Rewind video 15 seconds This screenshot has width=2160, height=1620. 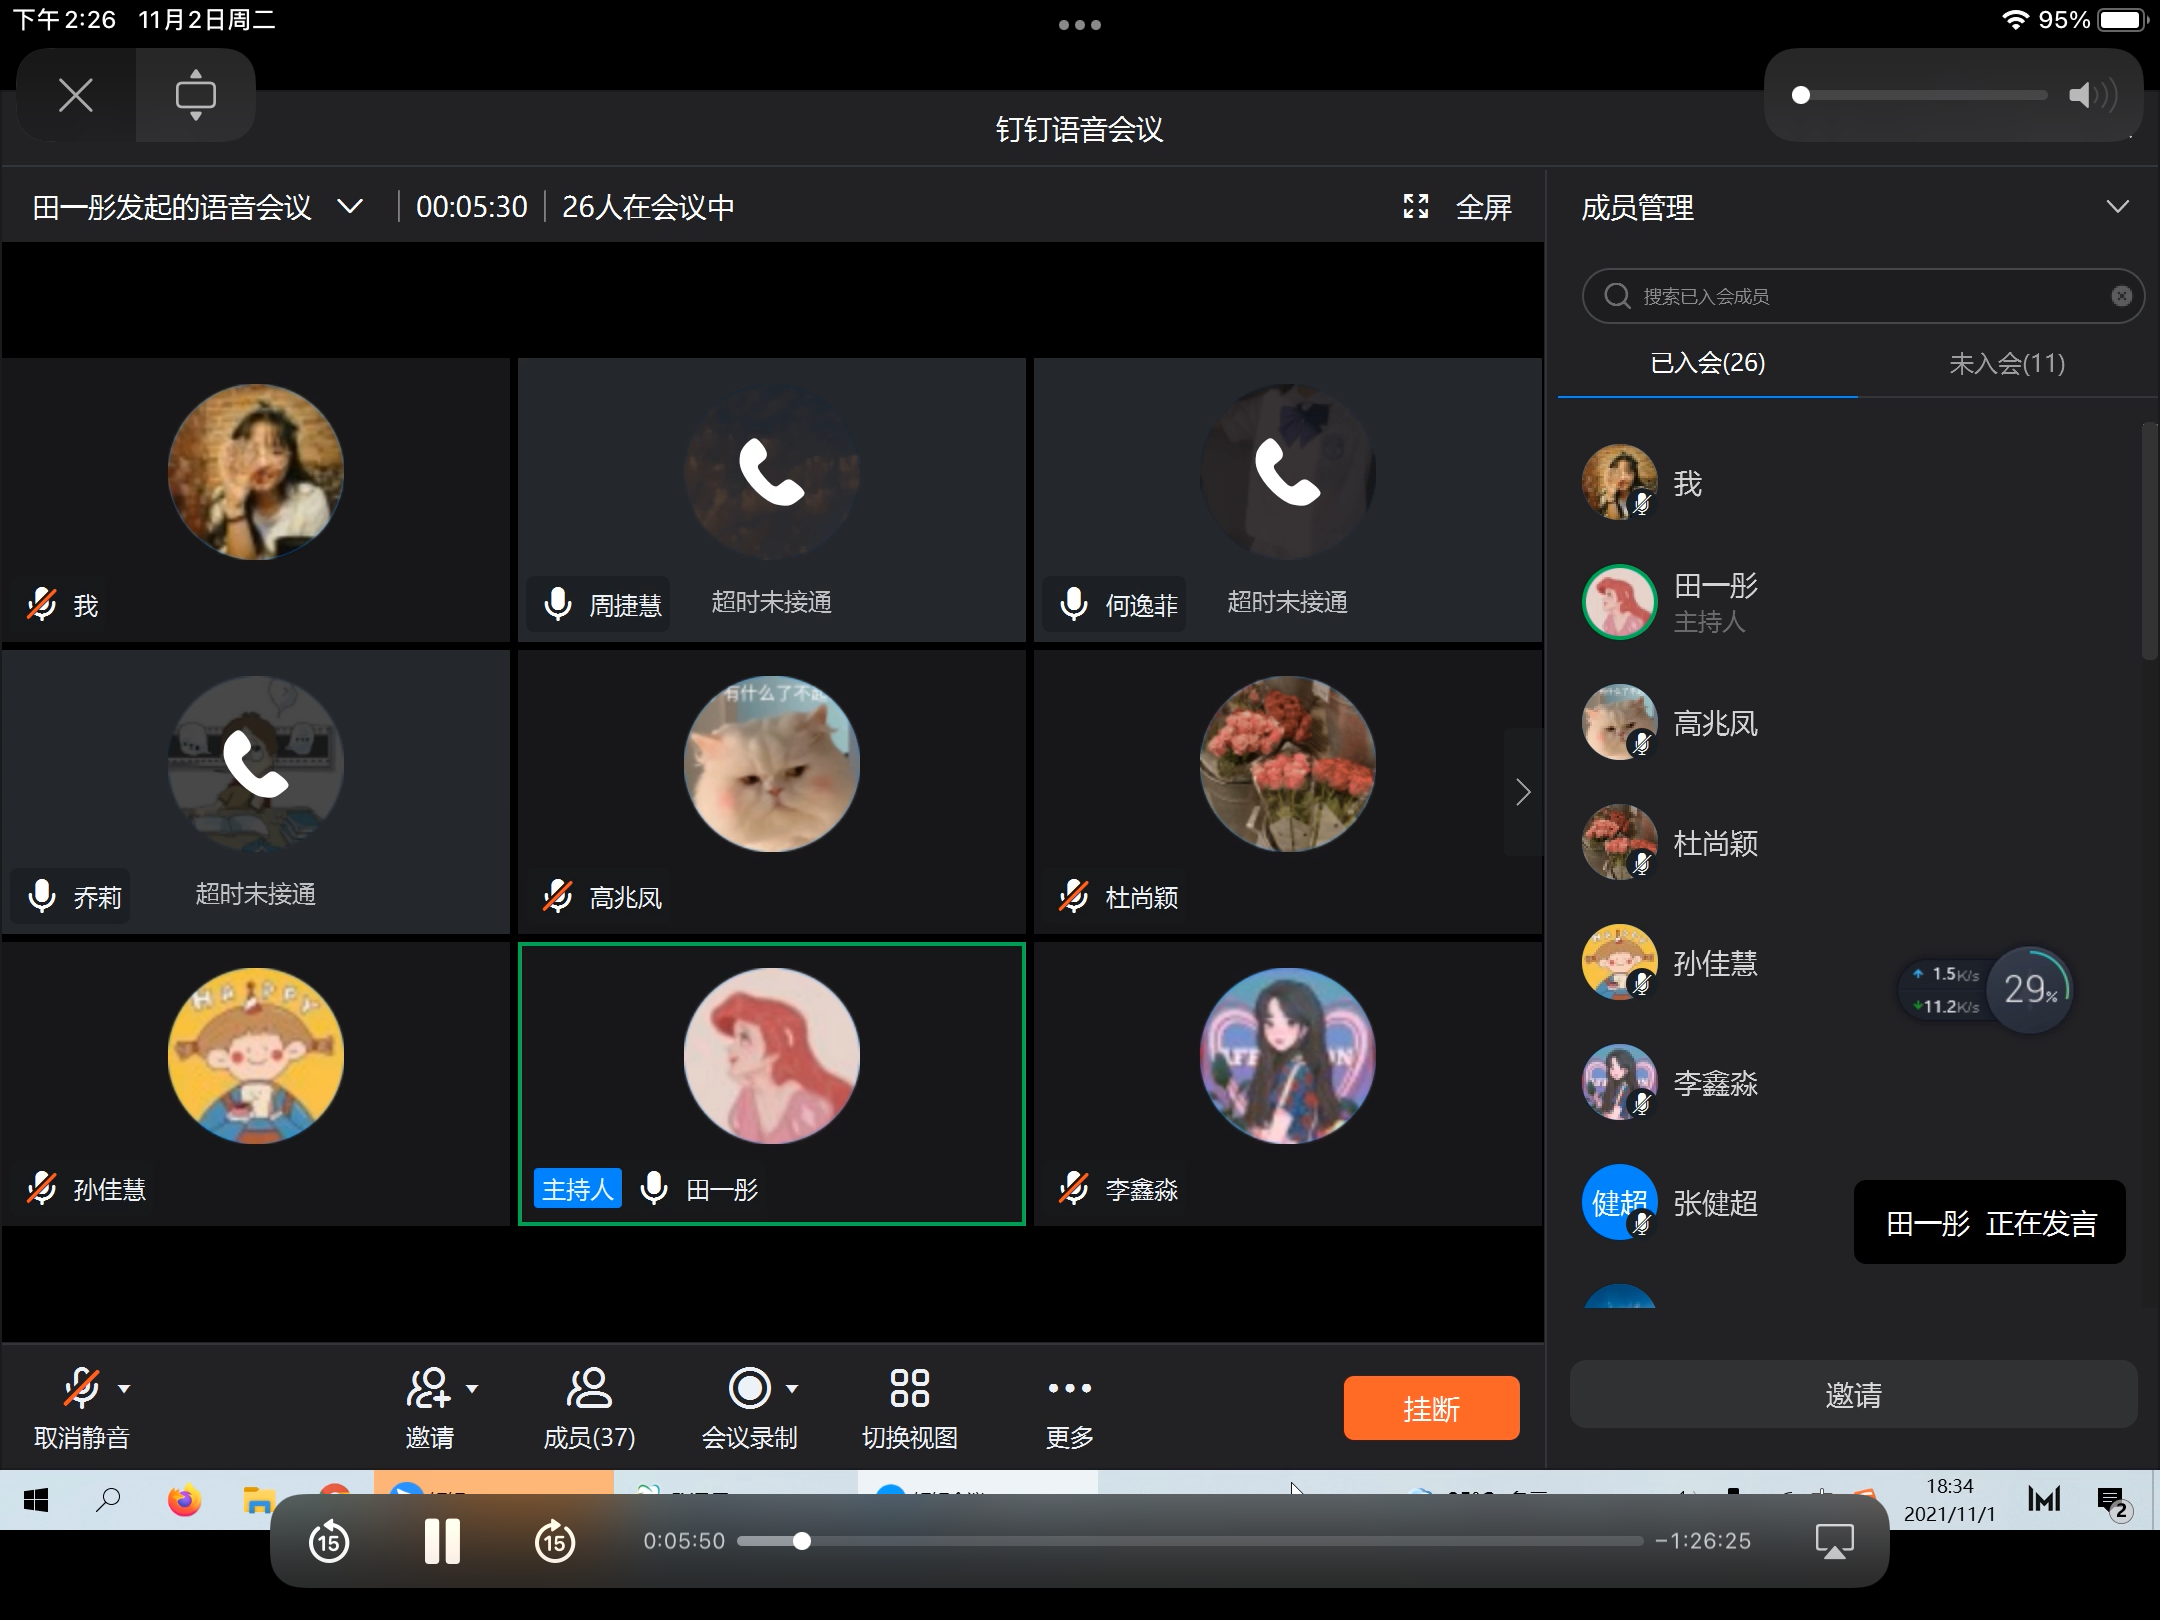(329, 1541)
